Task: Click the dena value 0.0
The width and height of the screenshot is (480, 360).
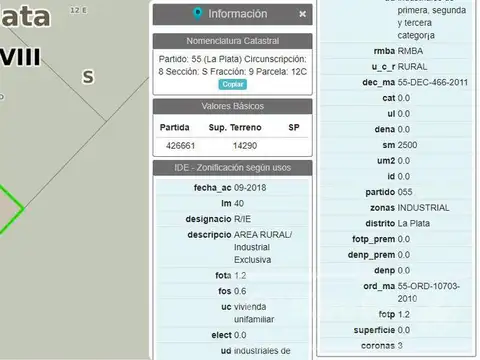Action: 404,129
